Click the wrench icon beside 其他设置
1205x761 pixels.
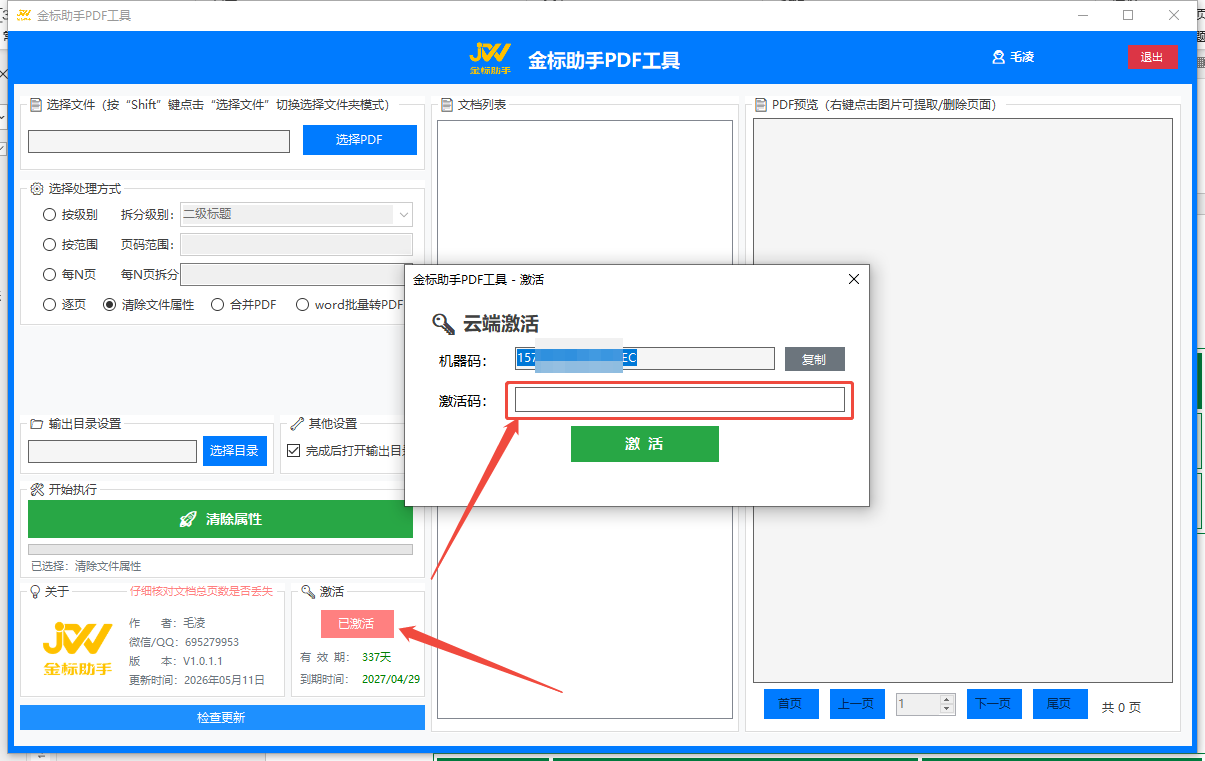pos(297,424)
